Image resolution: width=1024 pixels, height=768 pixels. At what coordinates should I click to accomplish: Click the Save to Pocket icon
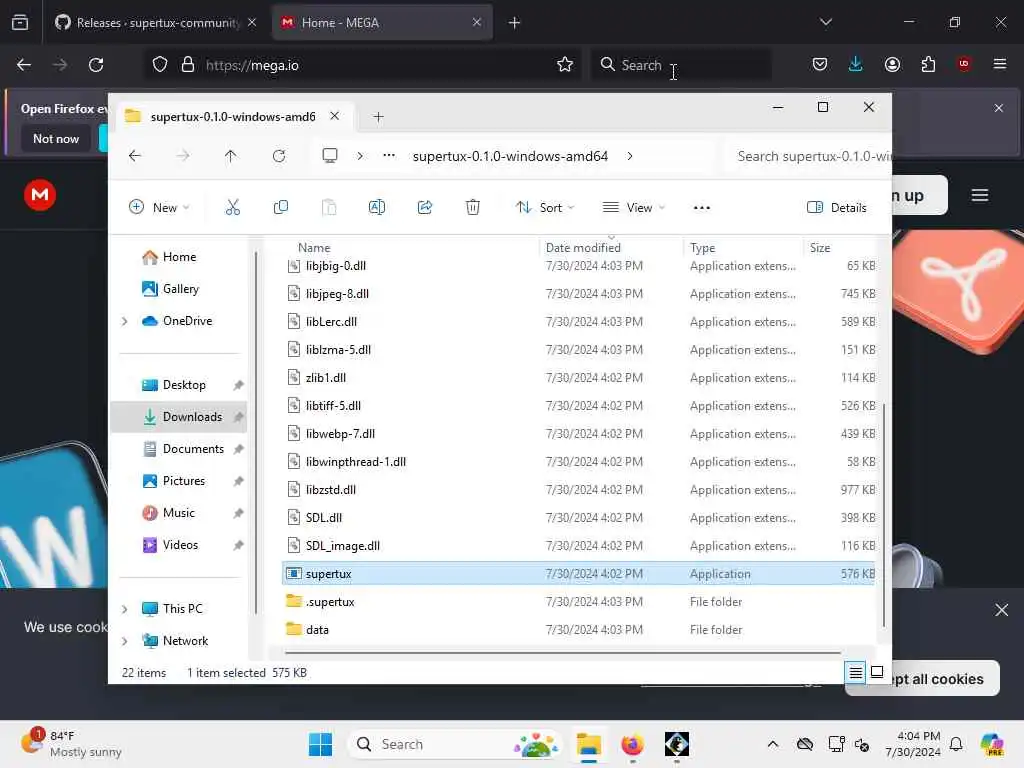coord(820,64)
